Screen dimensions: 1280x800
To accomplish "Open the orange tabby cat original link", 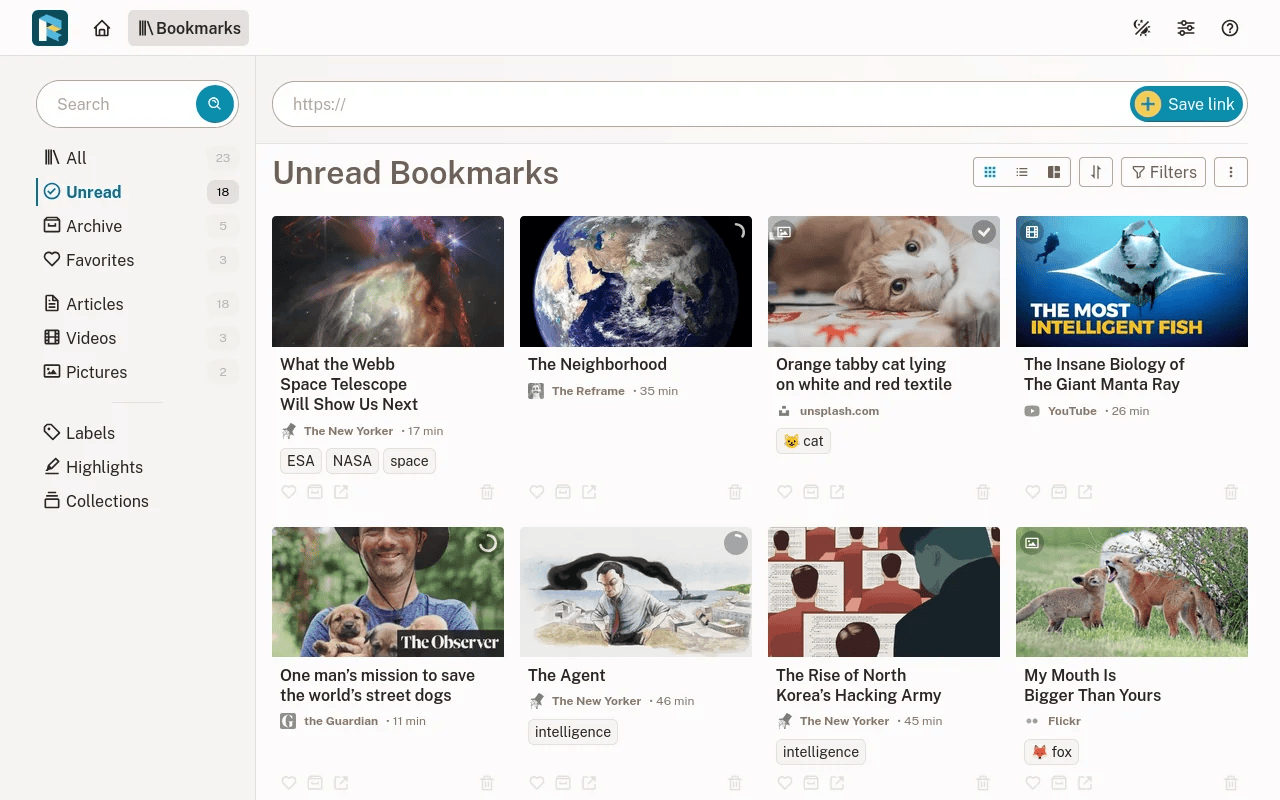I will [x=837, y=492].
